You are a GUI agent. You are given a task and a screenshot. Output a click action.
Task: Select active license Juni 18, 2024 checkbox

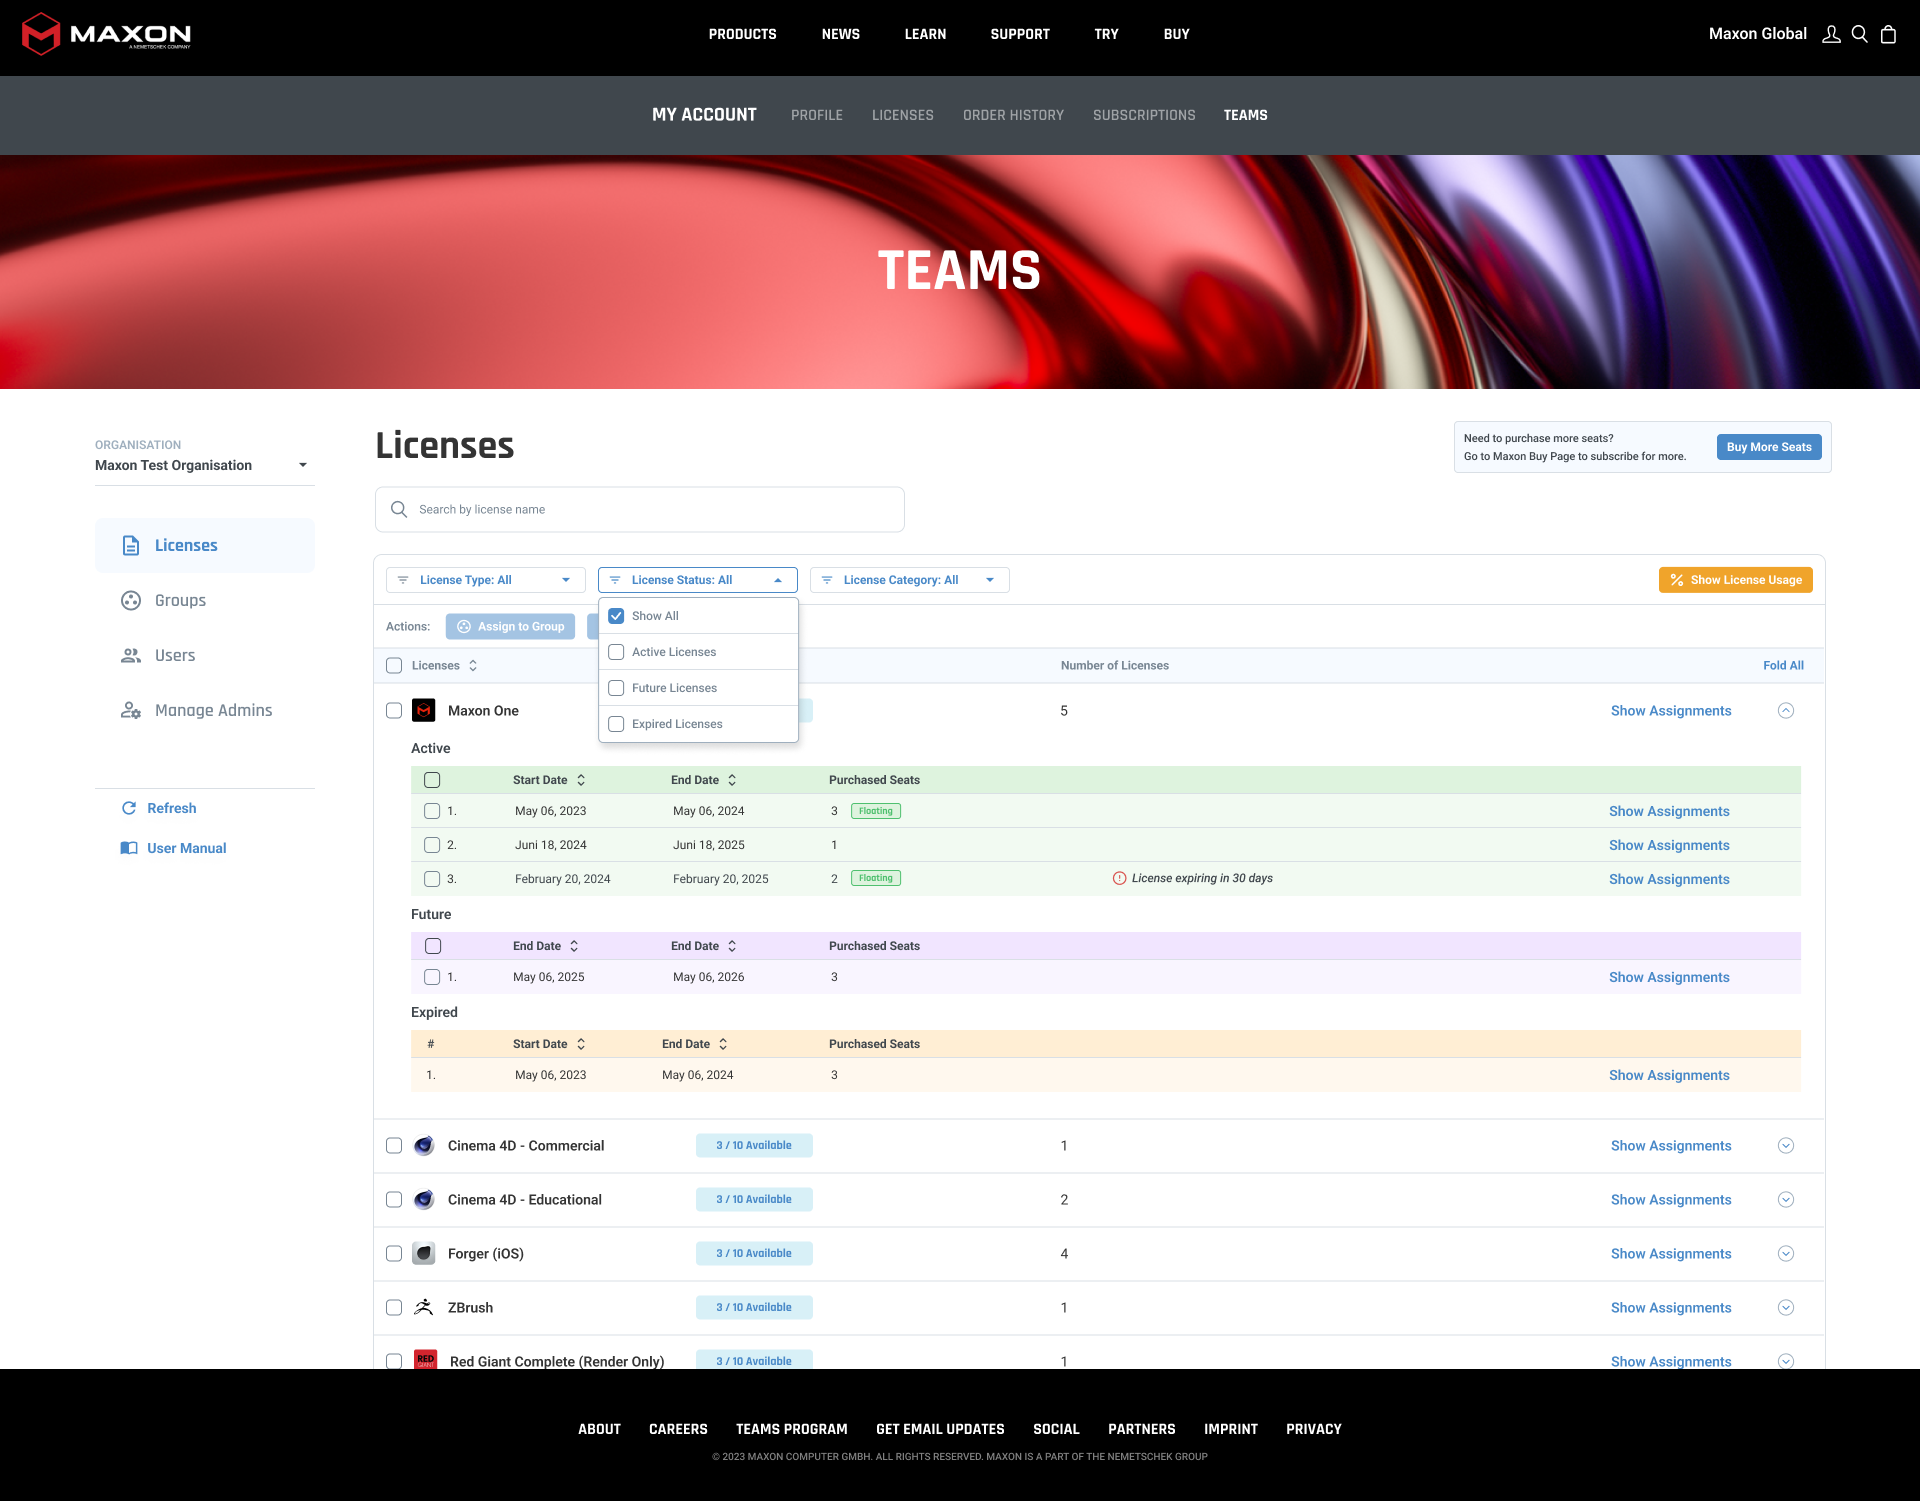[432, 845]
